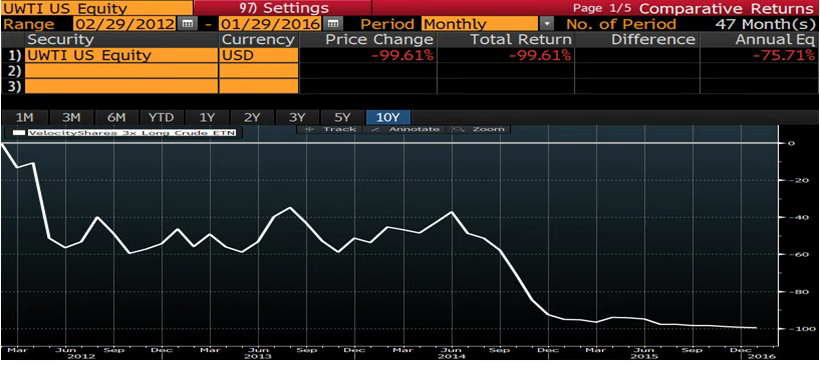Click the -99.61% total return value
Screen dimensions: 820x365
point(540,55)
